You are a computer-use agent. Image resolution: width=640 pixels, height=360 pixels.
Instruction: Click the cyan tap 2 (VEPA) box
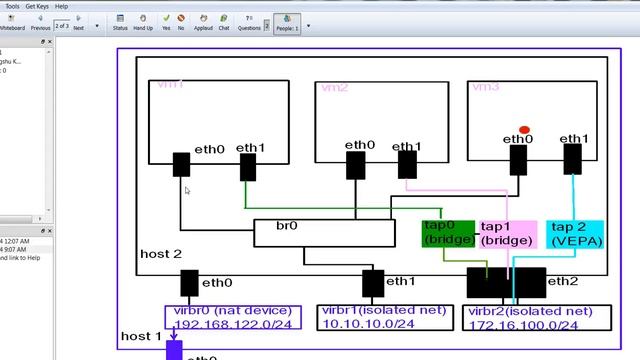(x=575, y=234)
